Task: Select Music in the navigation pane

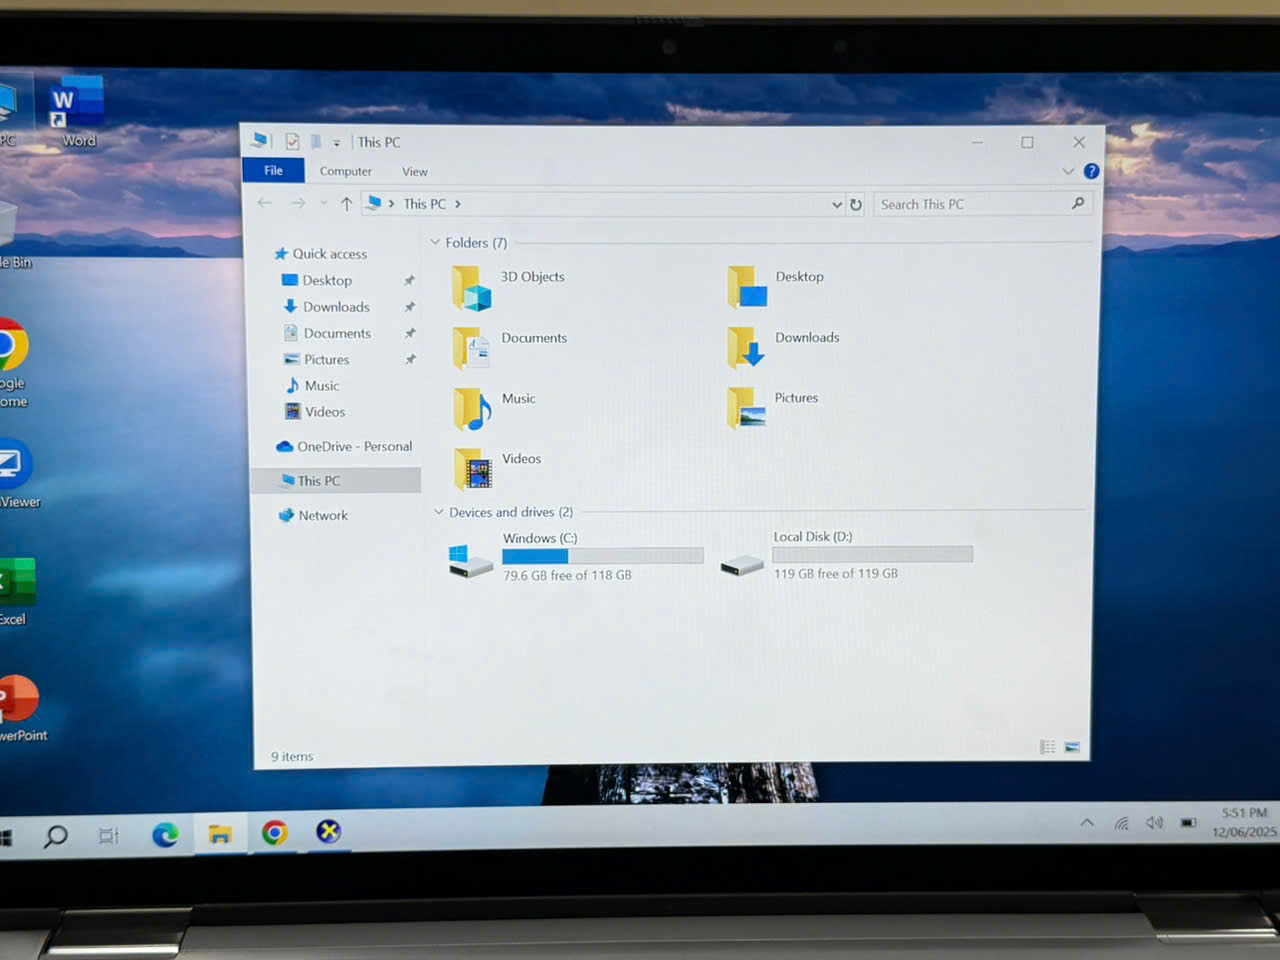Action: click(322, 386)
